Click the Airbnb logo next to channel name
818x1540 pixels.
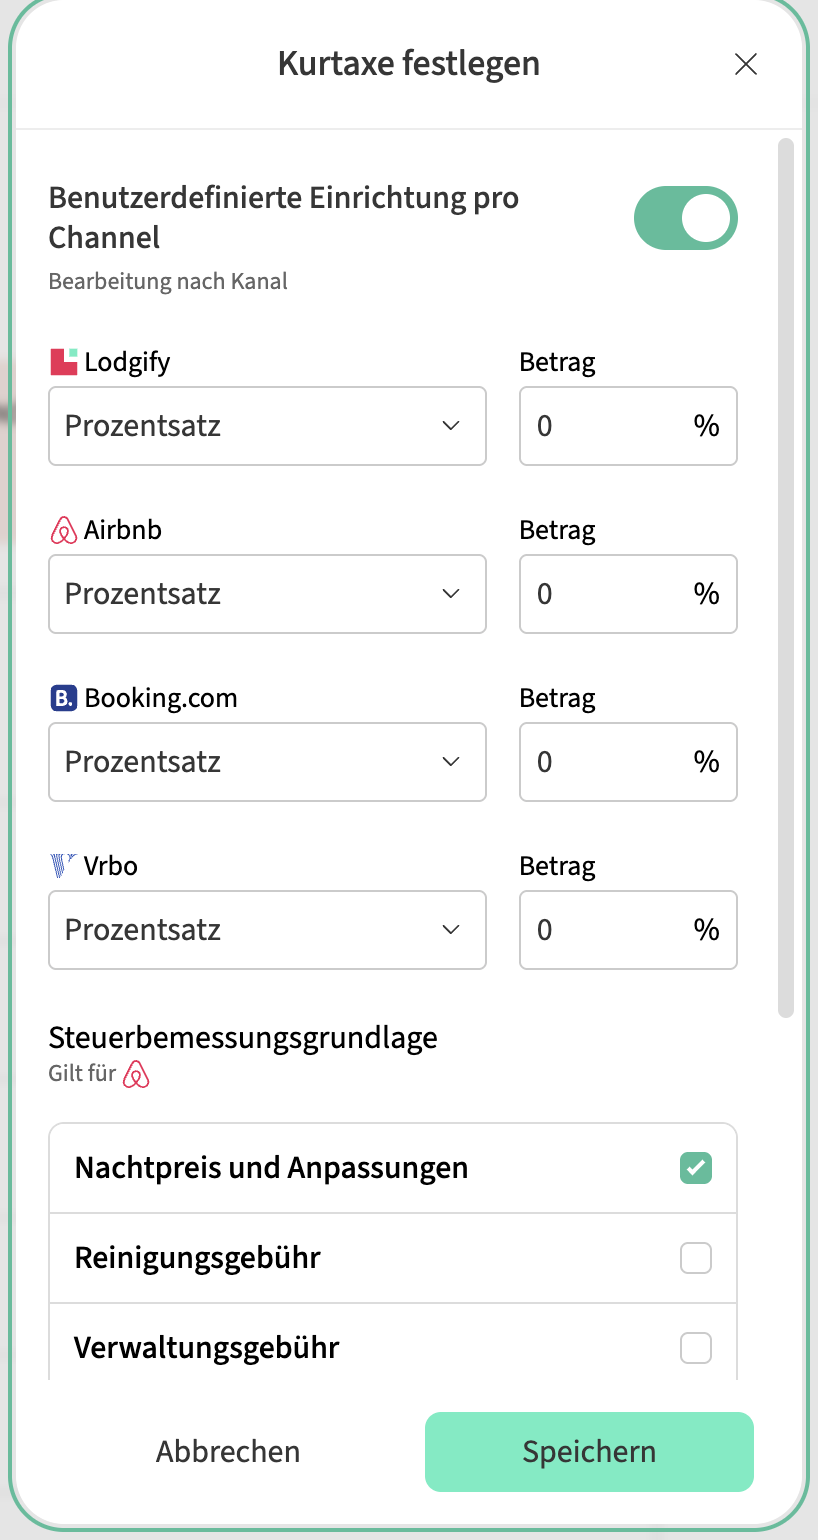pyautogui.click(x=63, y=530)
